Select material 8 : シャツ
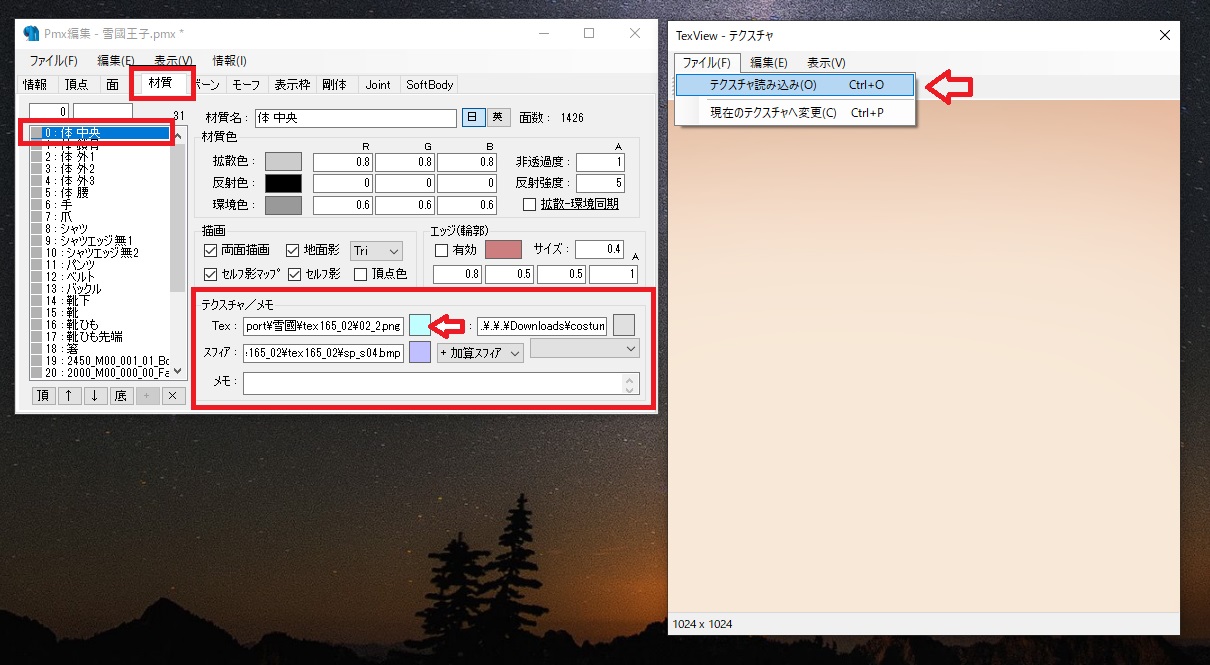Image resolution: width=1210 pixels, height=665 pixels. [x=100, y=228]
